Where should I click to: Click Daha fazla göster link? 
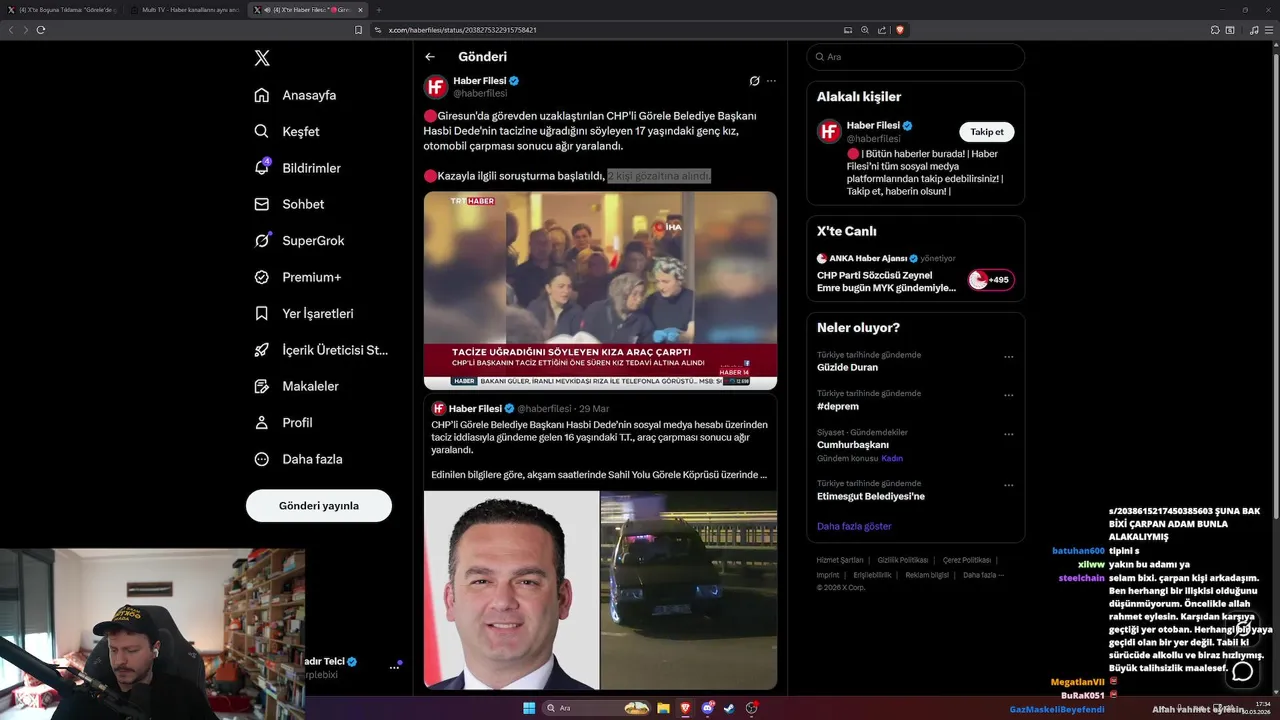click(x=854, y=526)
